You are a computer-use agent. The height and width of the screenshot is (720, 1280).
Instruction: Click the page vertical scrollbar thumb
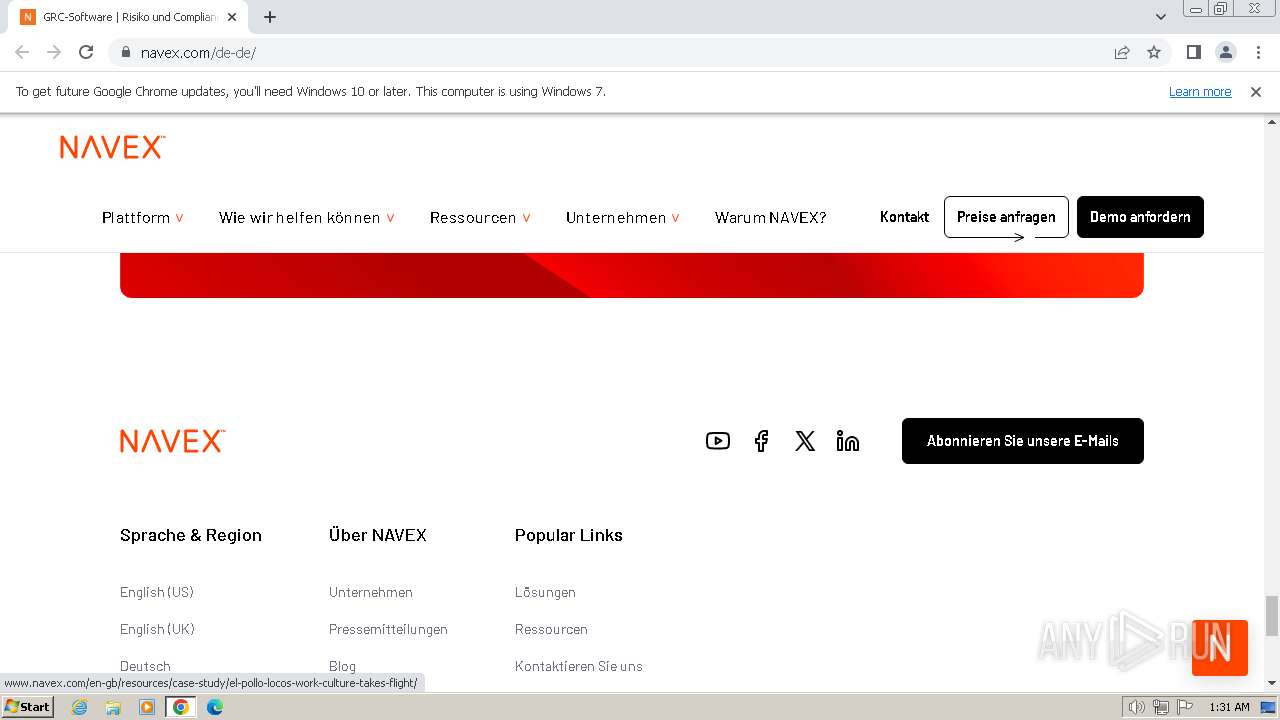[x=1272, y=615]
